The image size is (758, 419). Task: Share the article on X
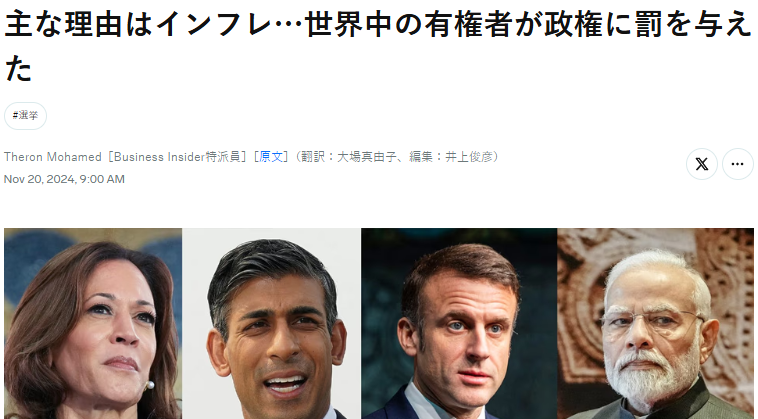[x=701, y=164]
